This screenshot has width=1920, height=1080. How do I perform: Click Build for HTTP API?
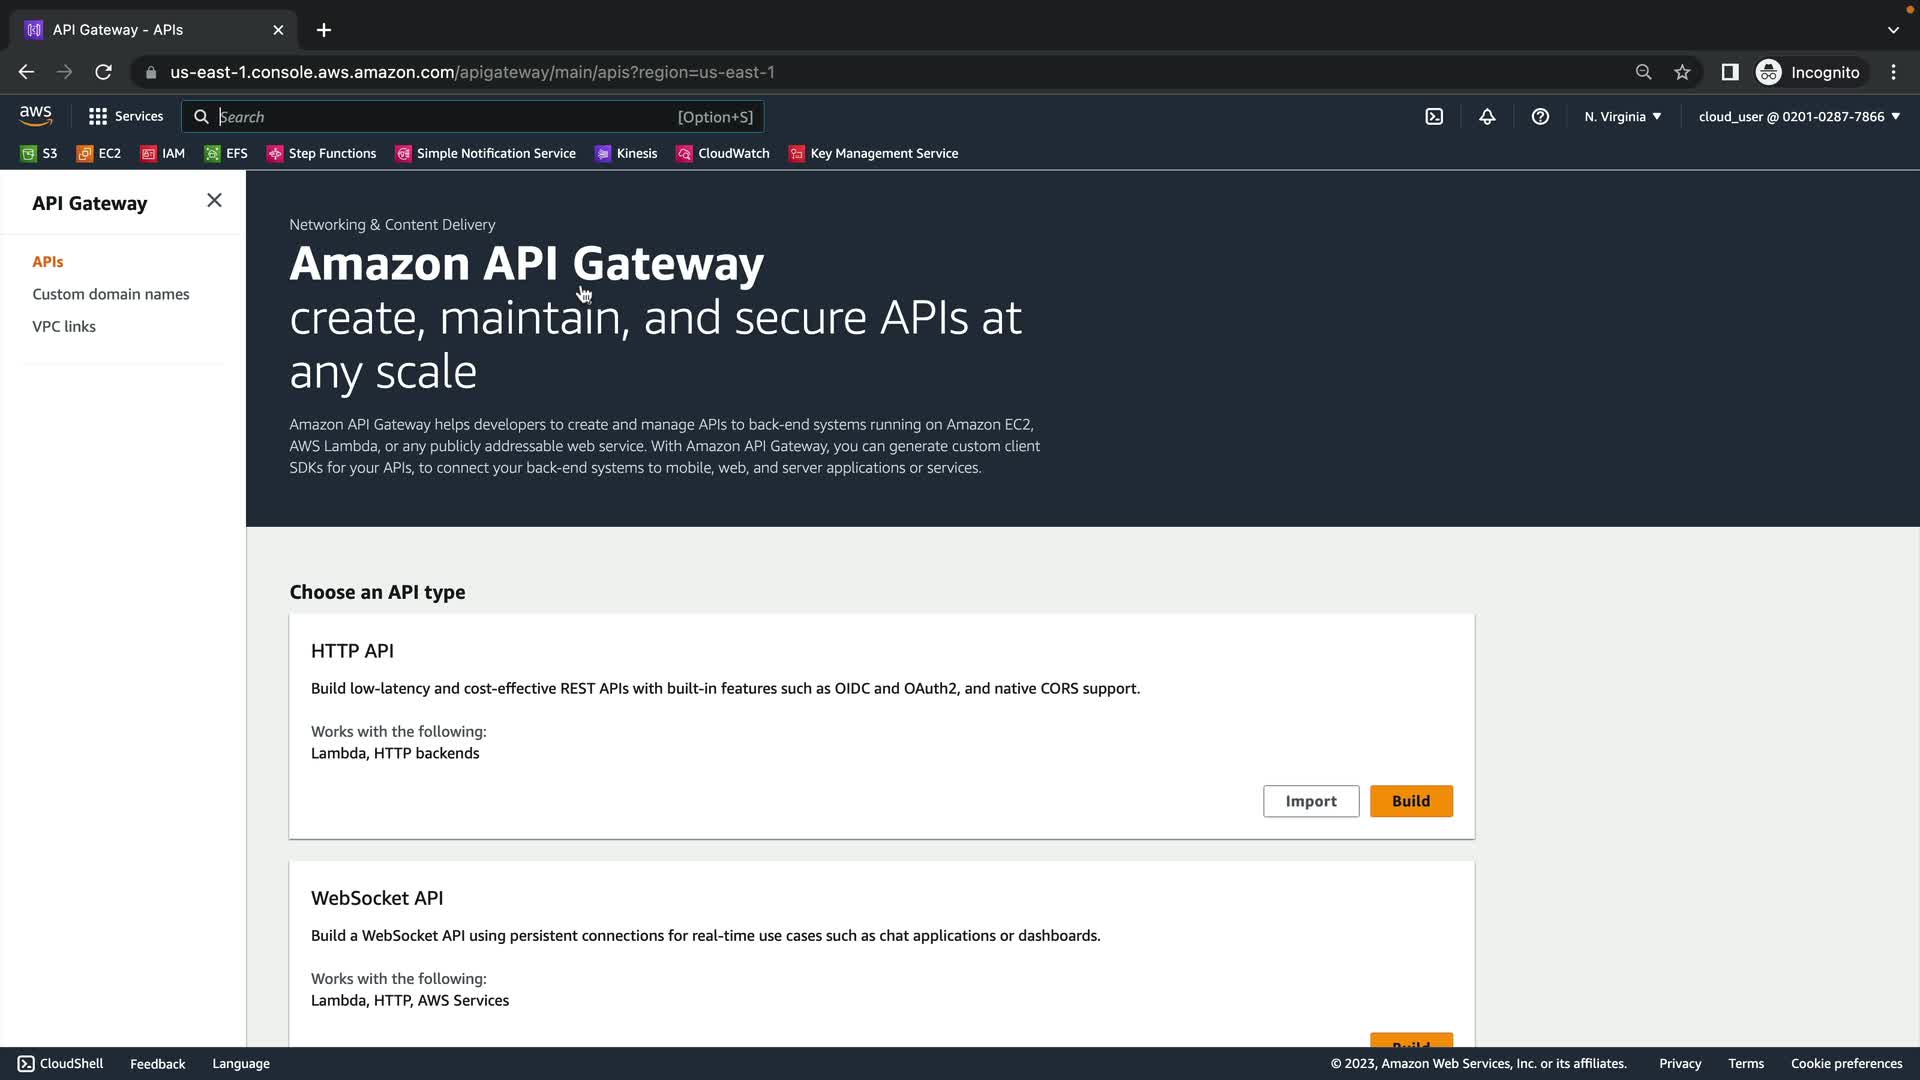click(x=1410, y=801)
